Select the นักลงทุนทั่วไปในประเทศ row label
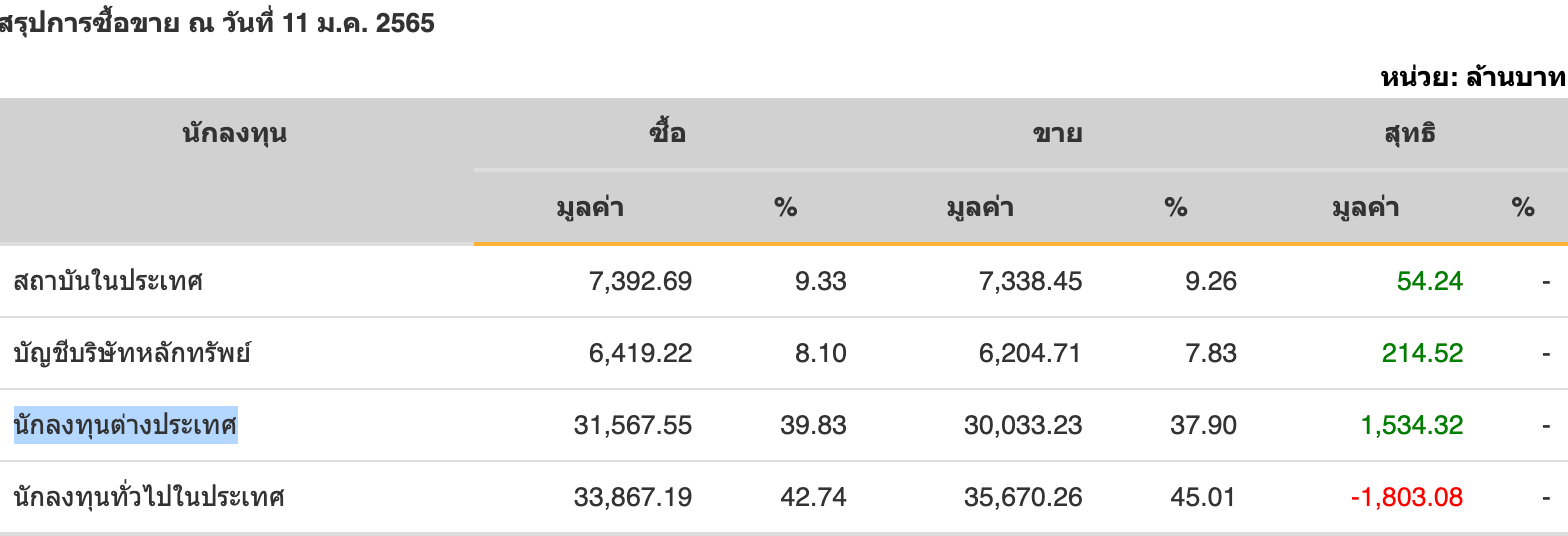This screenshot has height=536, width=1568. click(x=149, y=497)
